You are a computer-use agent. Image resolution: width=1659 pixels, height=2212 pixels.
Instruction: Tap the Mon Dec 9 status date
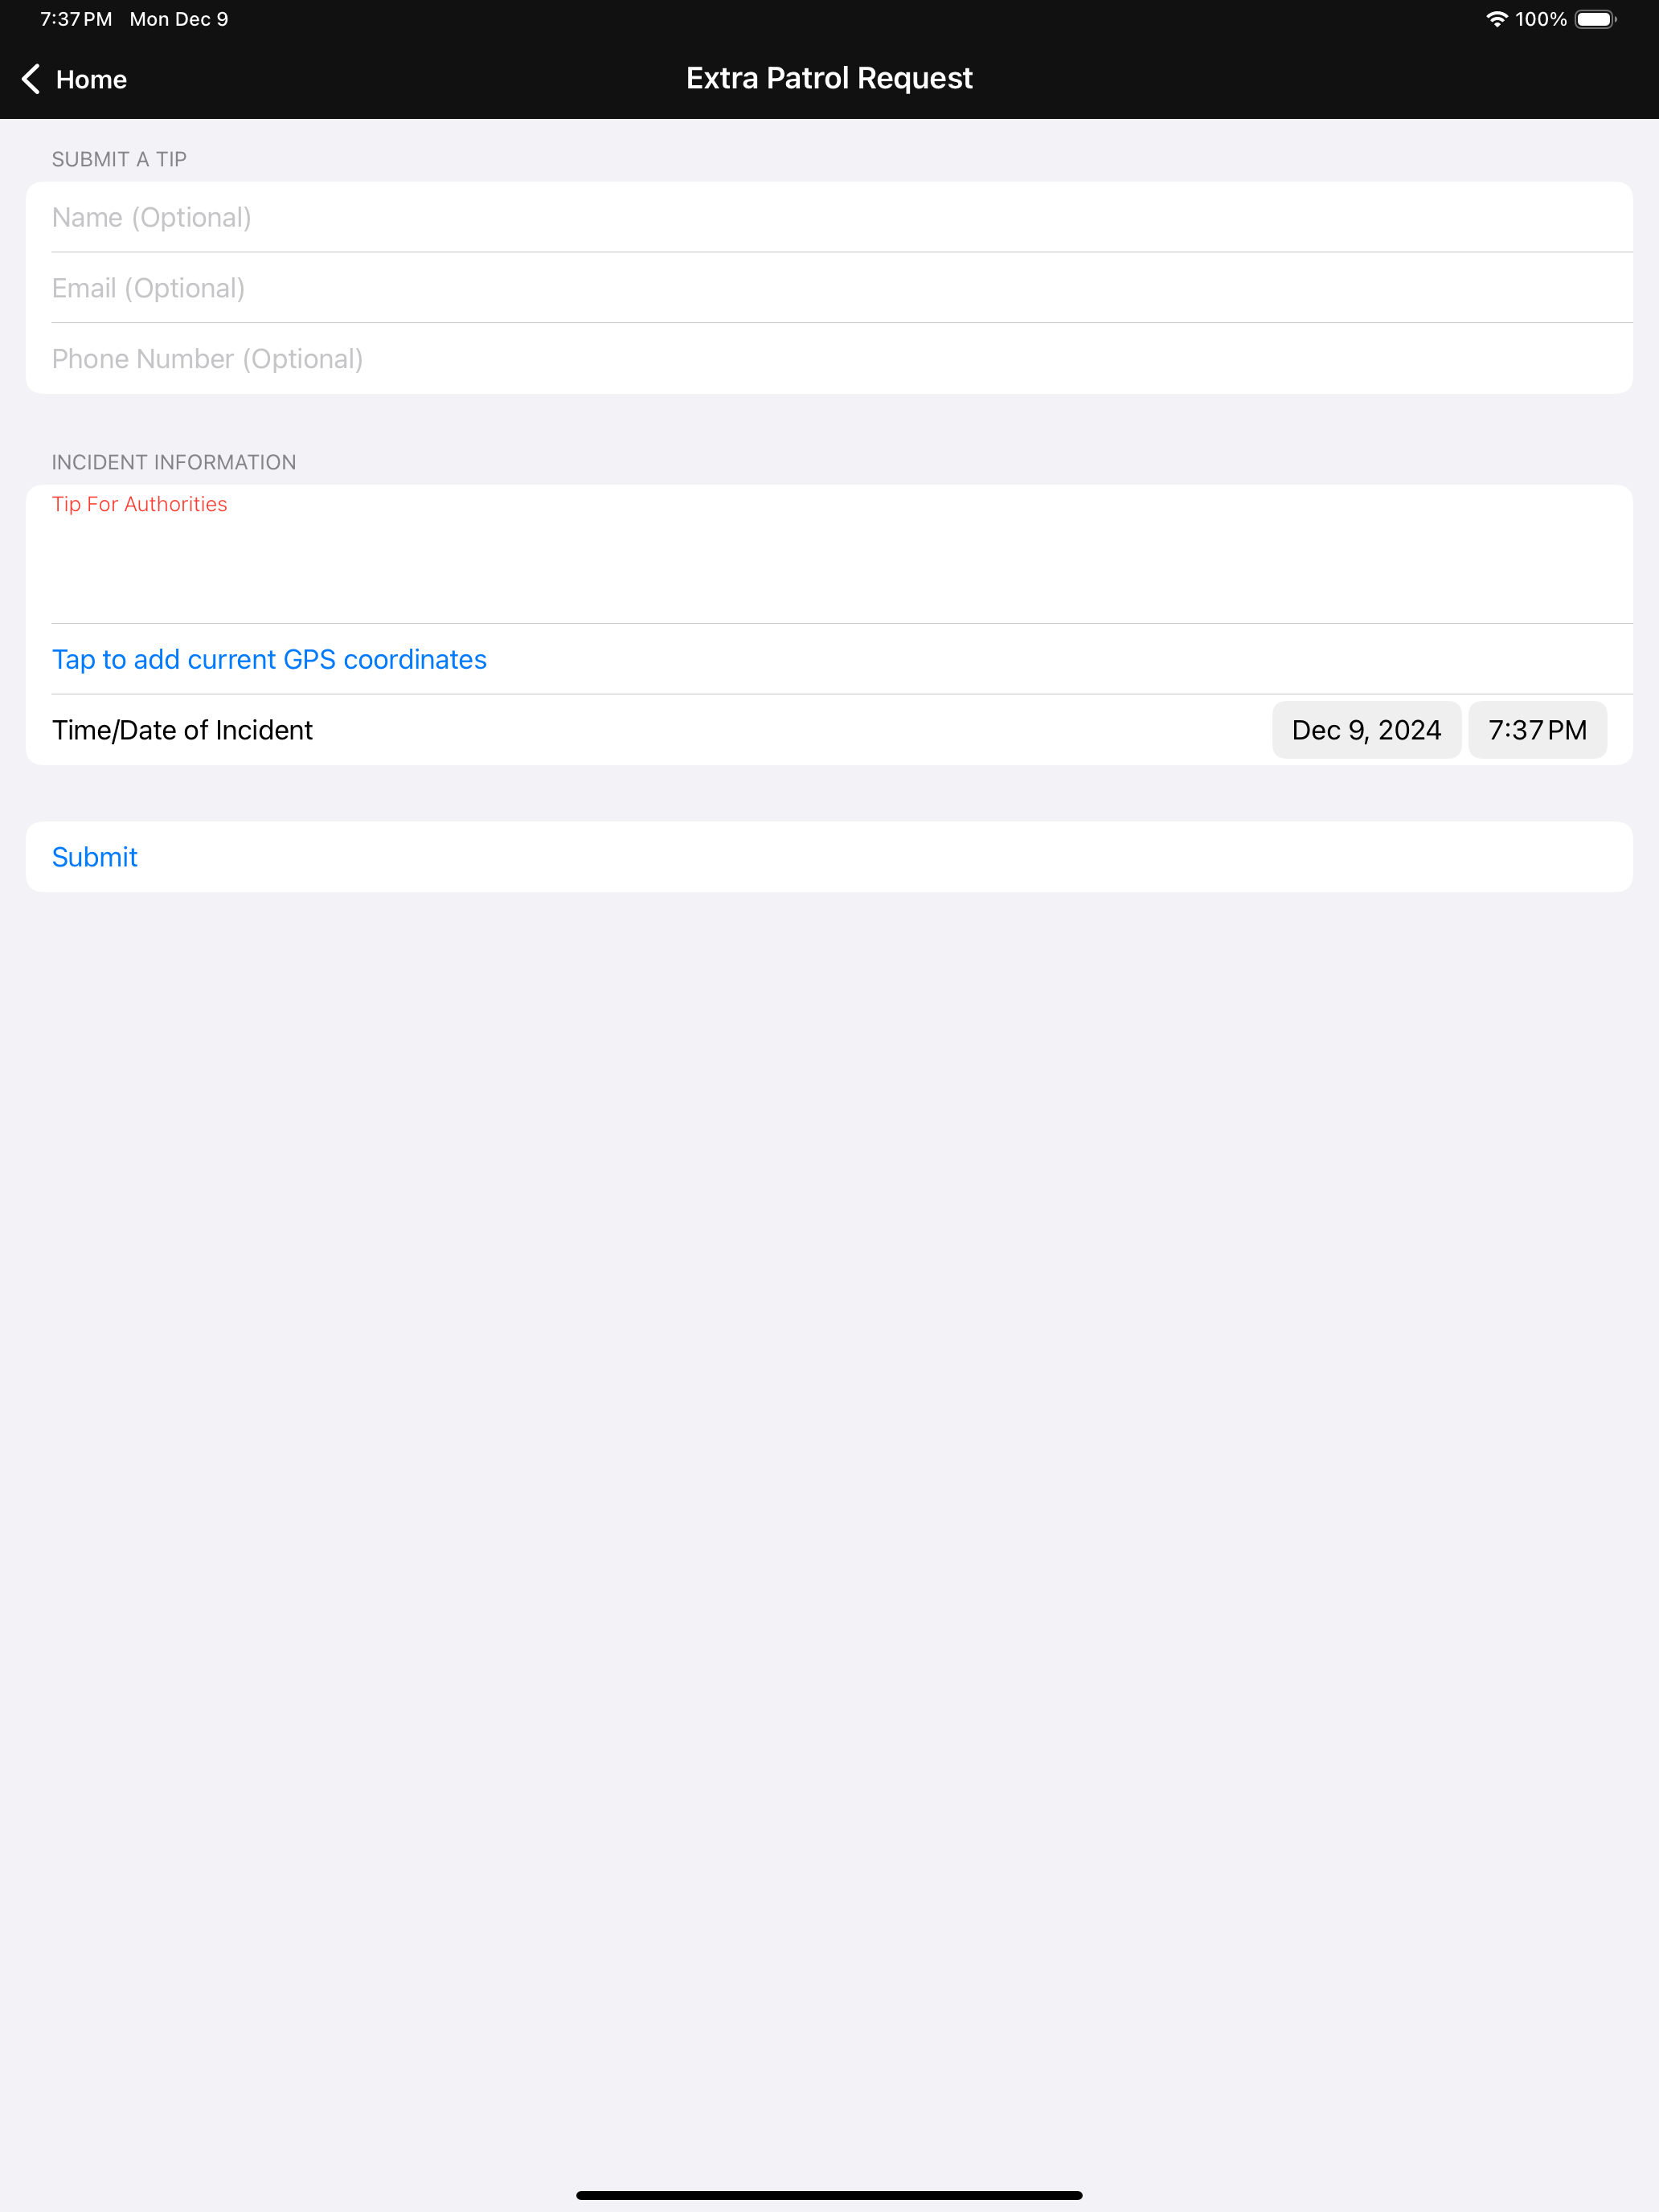coord(179,19)
